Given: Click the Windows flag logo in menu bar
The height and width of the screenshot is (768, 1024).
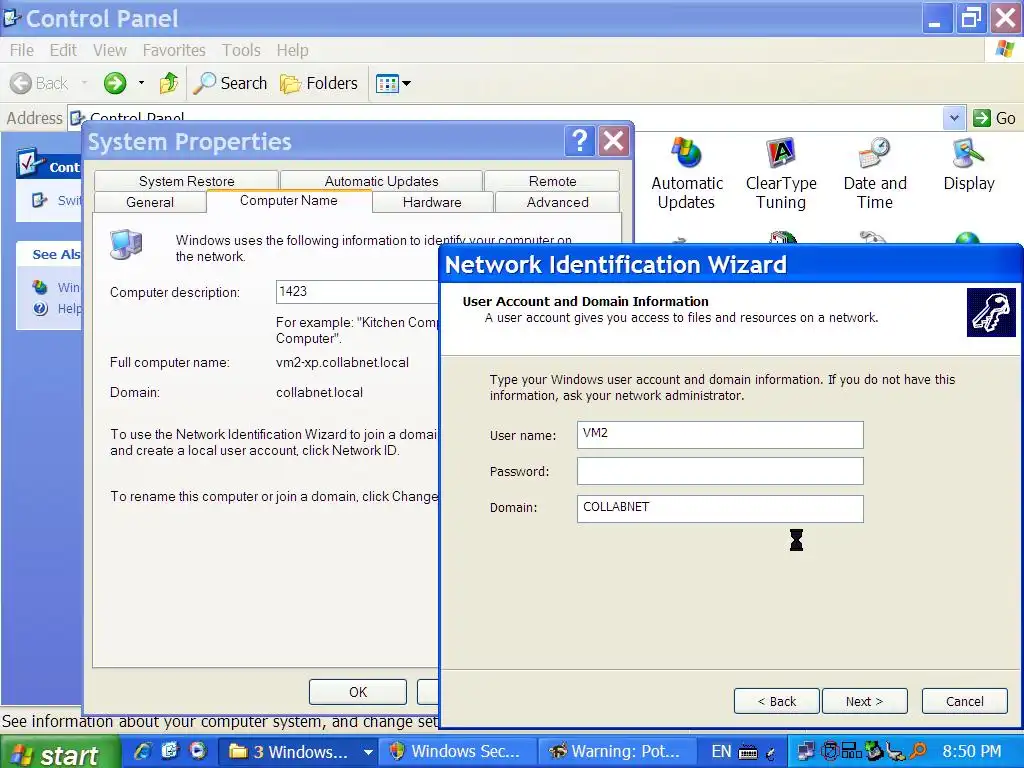Looking at the screenshot, I should pos(1004,50).
